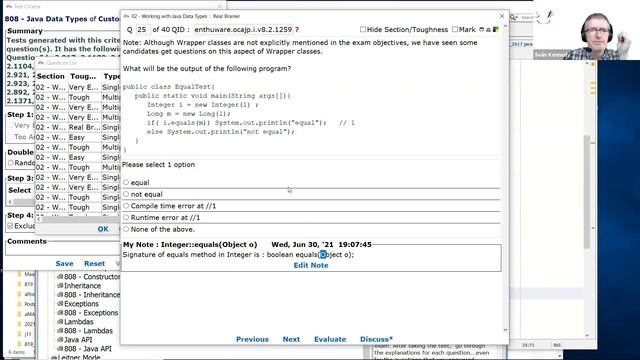Click the 'Toug...' column header

tap(84, 76)
